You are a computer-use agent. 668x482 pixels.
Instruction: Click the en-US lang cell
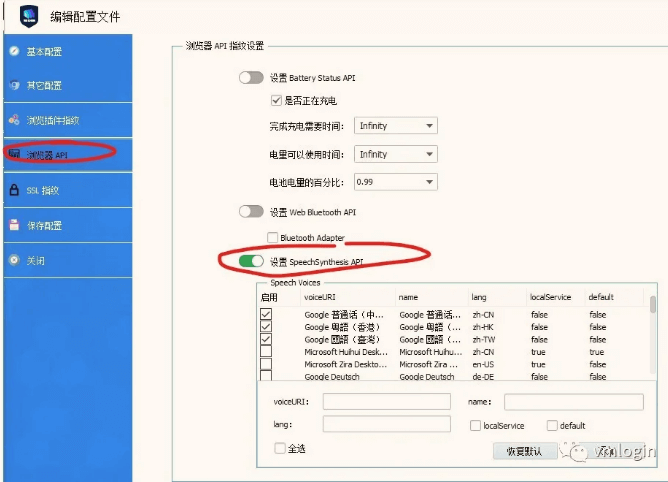483,364
